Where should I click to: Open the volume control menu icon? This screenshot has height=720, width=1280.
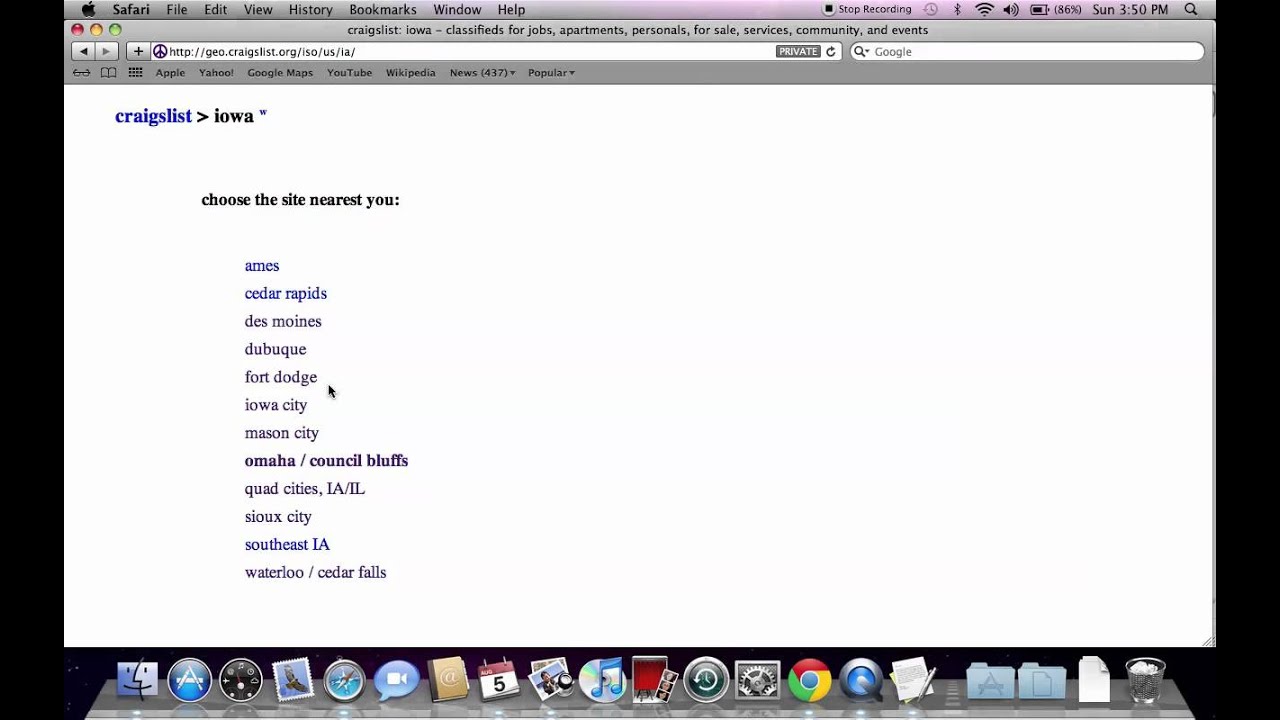tap(1011, 10)
